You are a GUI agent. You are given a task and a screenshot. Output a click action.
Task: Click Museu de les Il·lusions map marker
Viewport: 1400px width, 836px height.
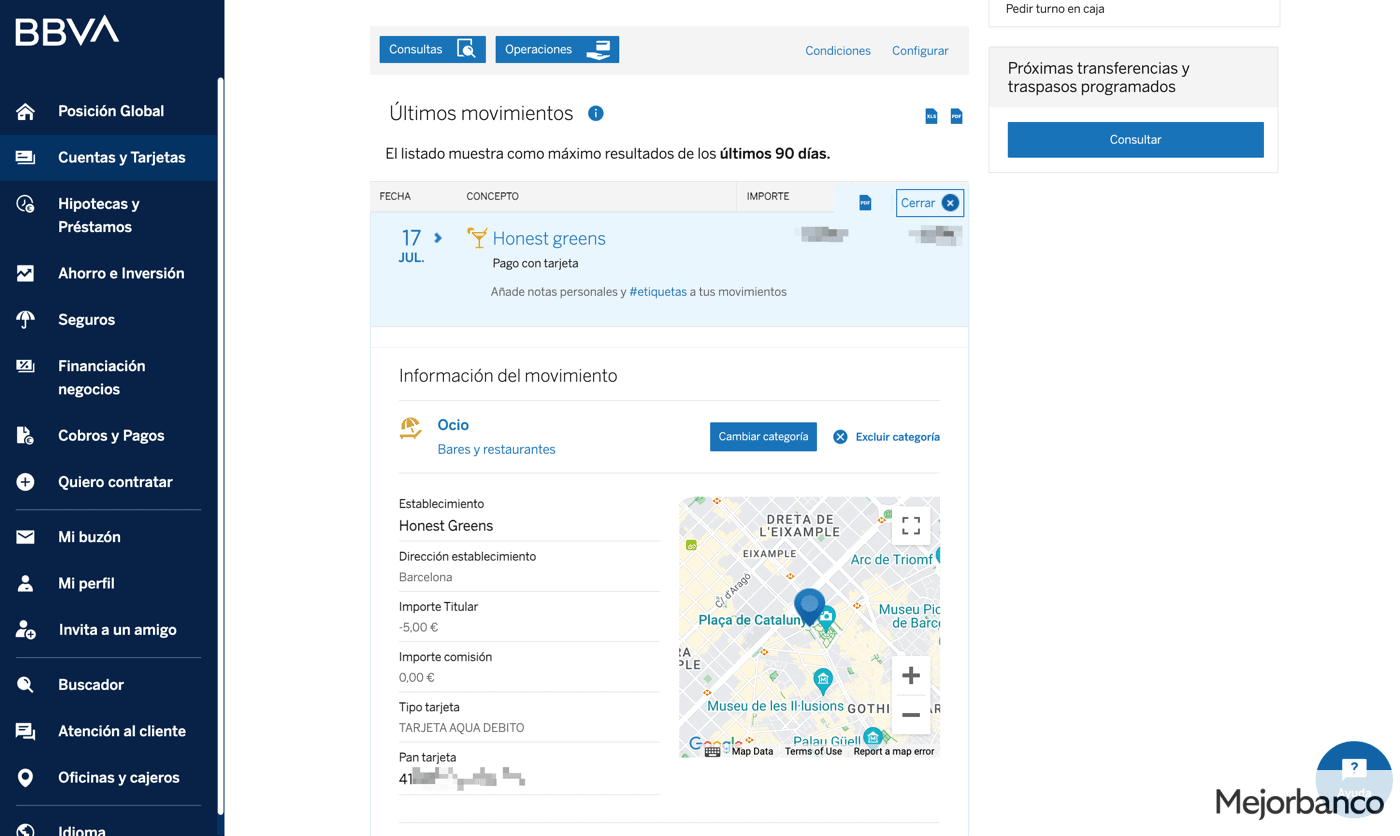[x=823, y=682]
